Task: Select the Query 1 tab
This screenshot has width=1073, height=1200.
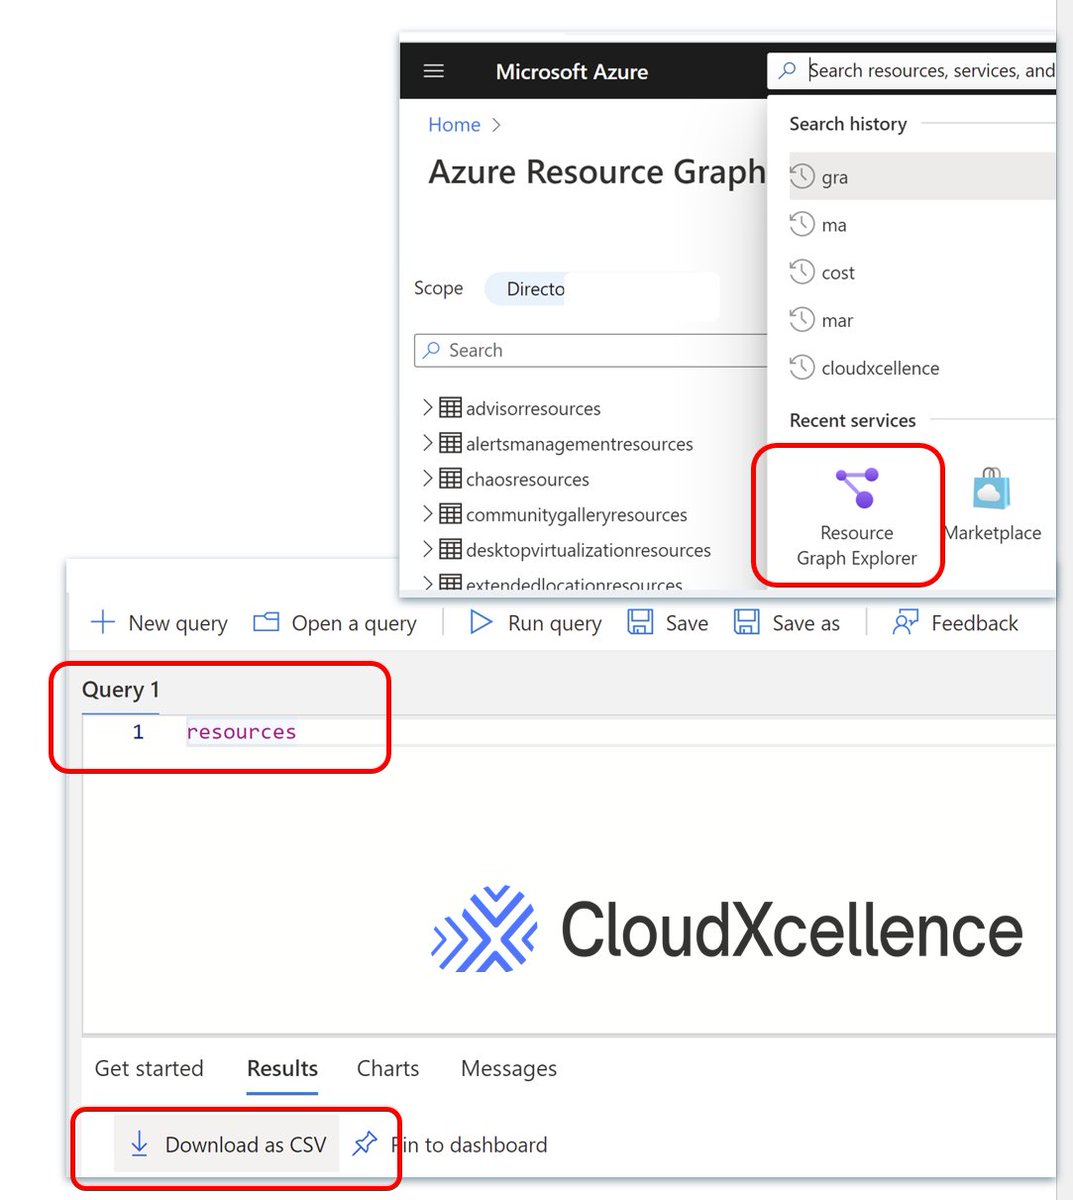Action: (x=120, y=690)
